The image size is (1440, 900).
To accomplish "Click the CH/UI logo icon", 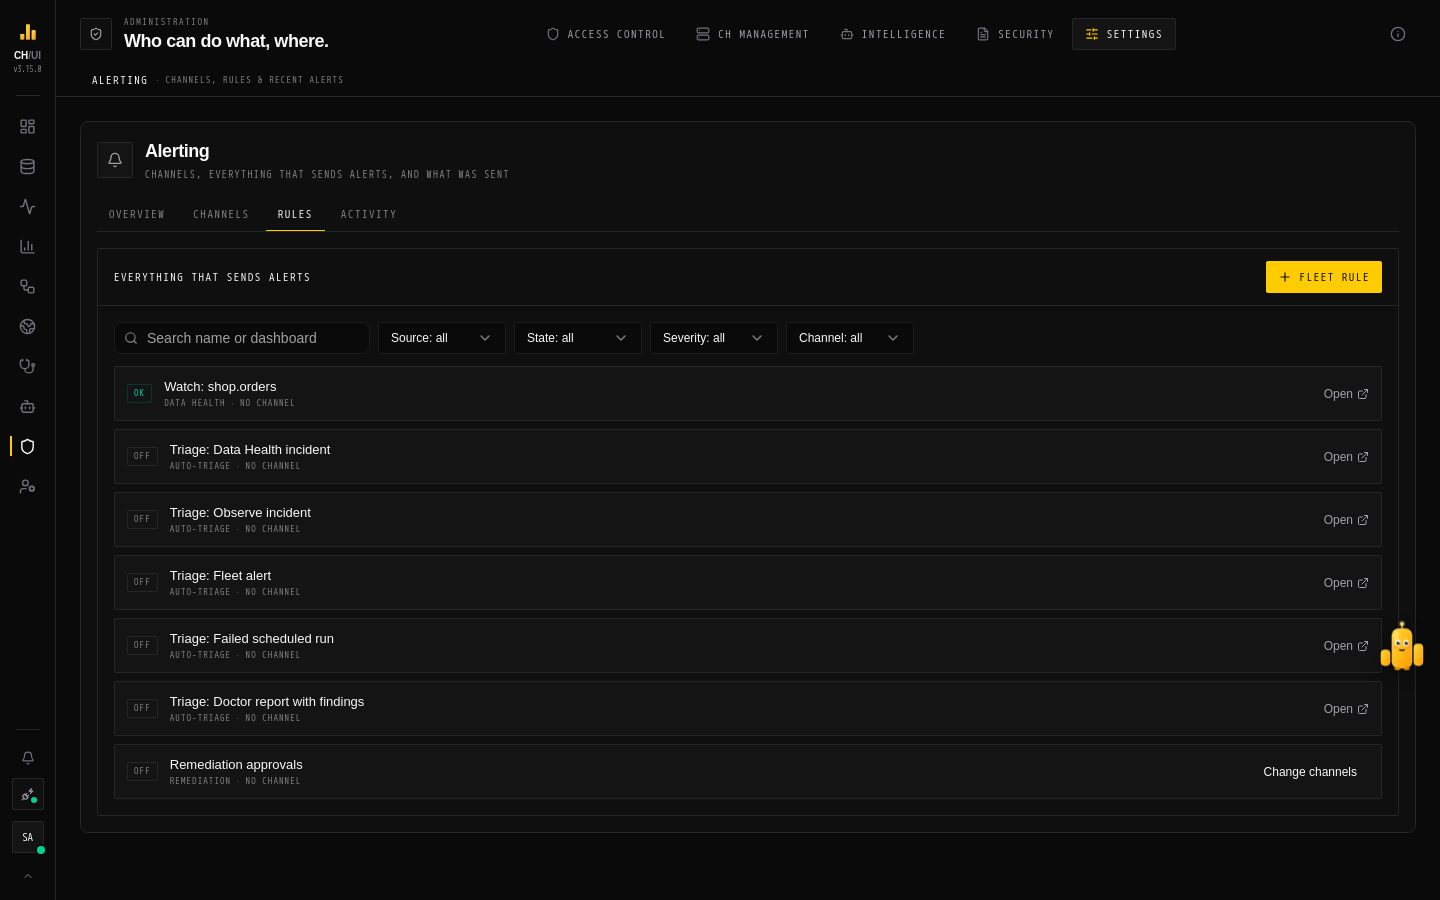I will point(28,32).
